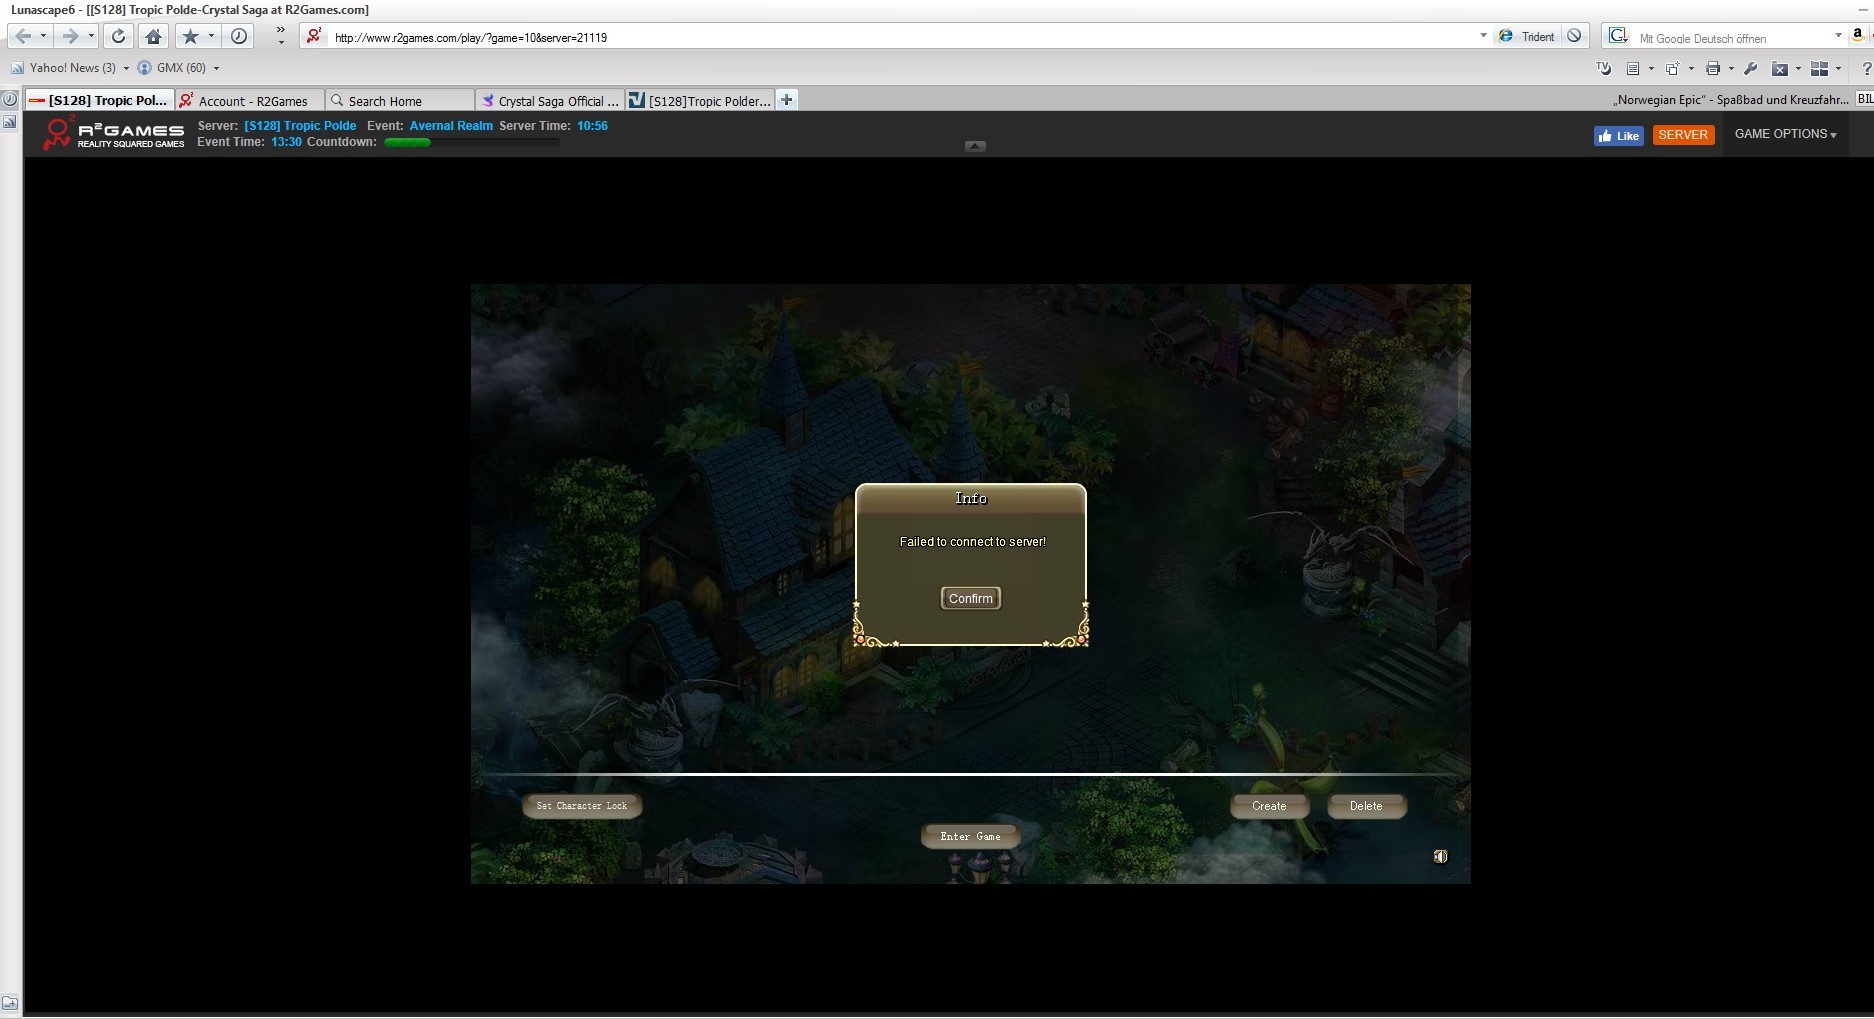Click the Amazon search engine icon
This screenshot has height=1019, width=1874.
tap(1858, 35)
